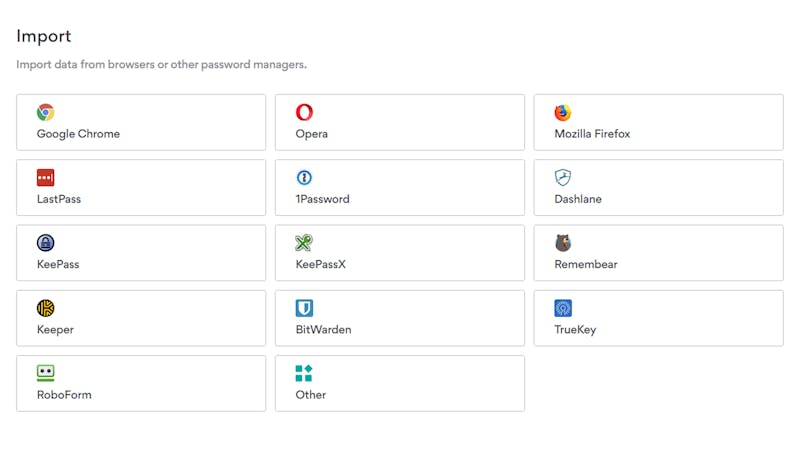
Task: Select the Other import card
Action: (399, 383)
